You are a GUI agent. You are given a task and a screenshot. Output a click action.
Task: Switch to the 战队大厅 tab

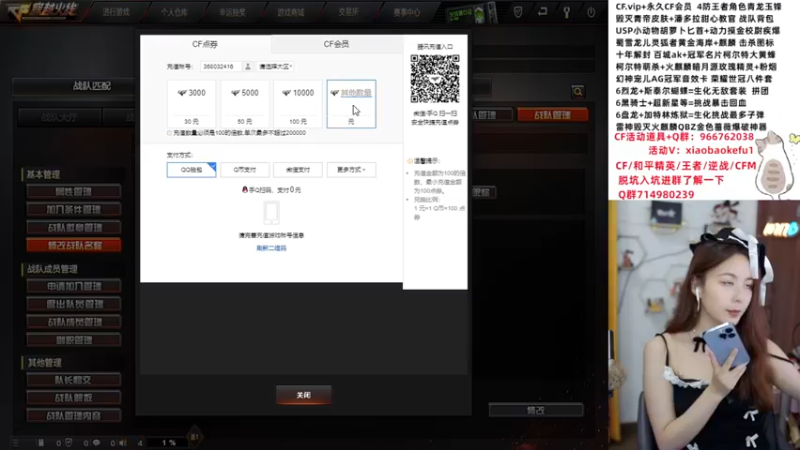tap(59, 117)
